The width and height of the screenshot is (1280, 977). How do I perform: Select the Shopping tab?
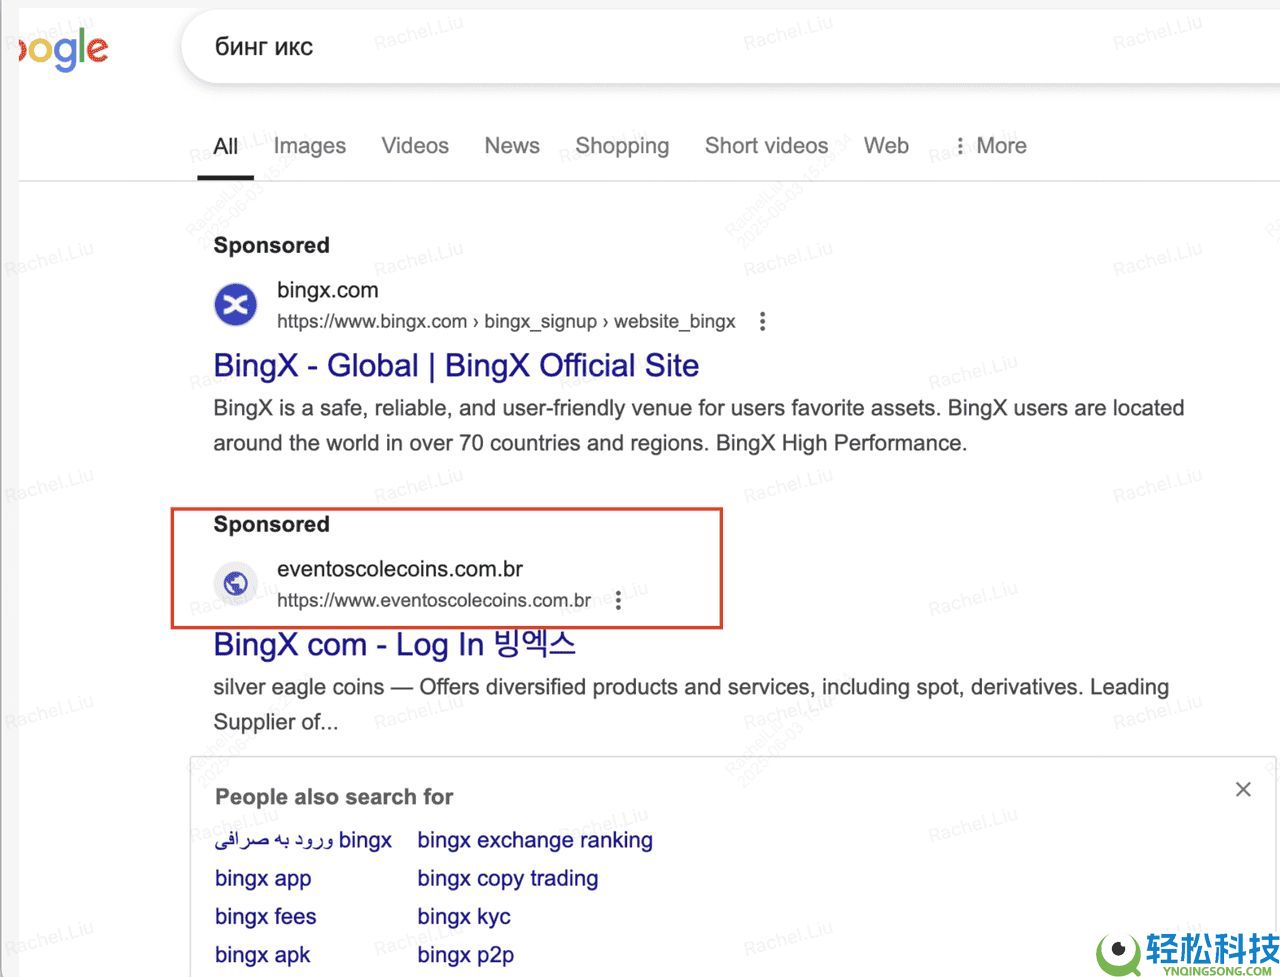pos(622,146)
